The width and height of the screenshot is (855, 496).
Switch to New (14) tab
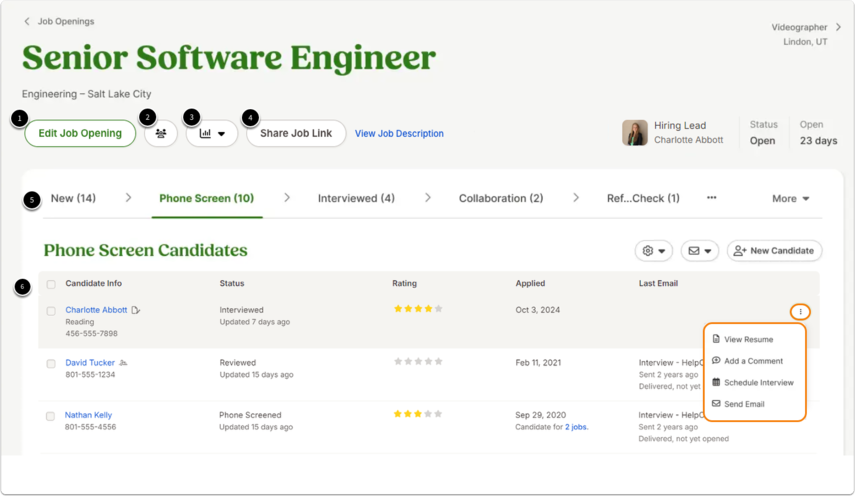73,198
